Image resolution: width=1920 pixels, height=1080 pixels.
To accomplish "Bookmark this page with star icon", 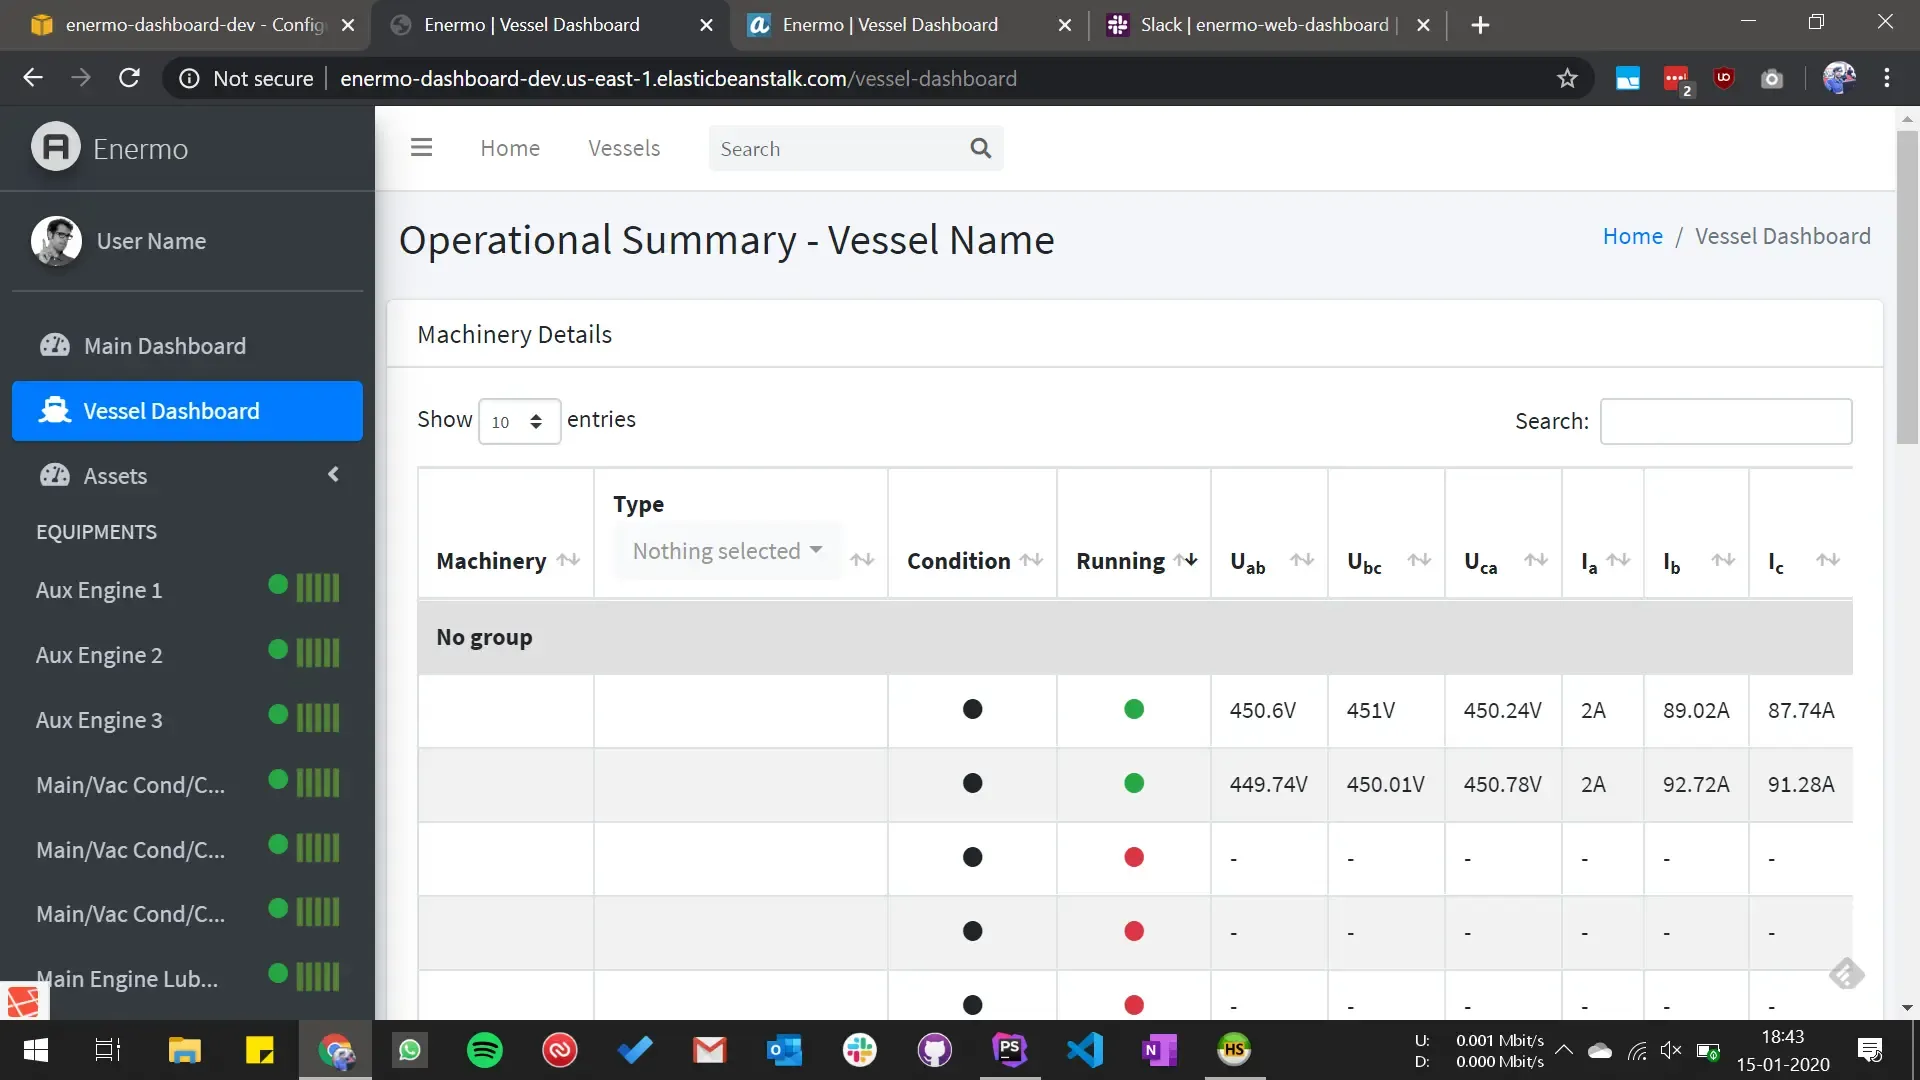I will tap(1567, 78).
